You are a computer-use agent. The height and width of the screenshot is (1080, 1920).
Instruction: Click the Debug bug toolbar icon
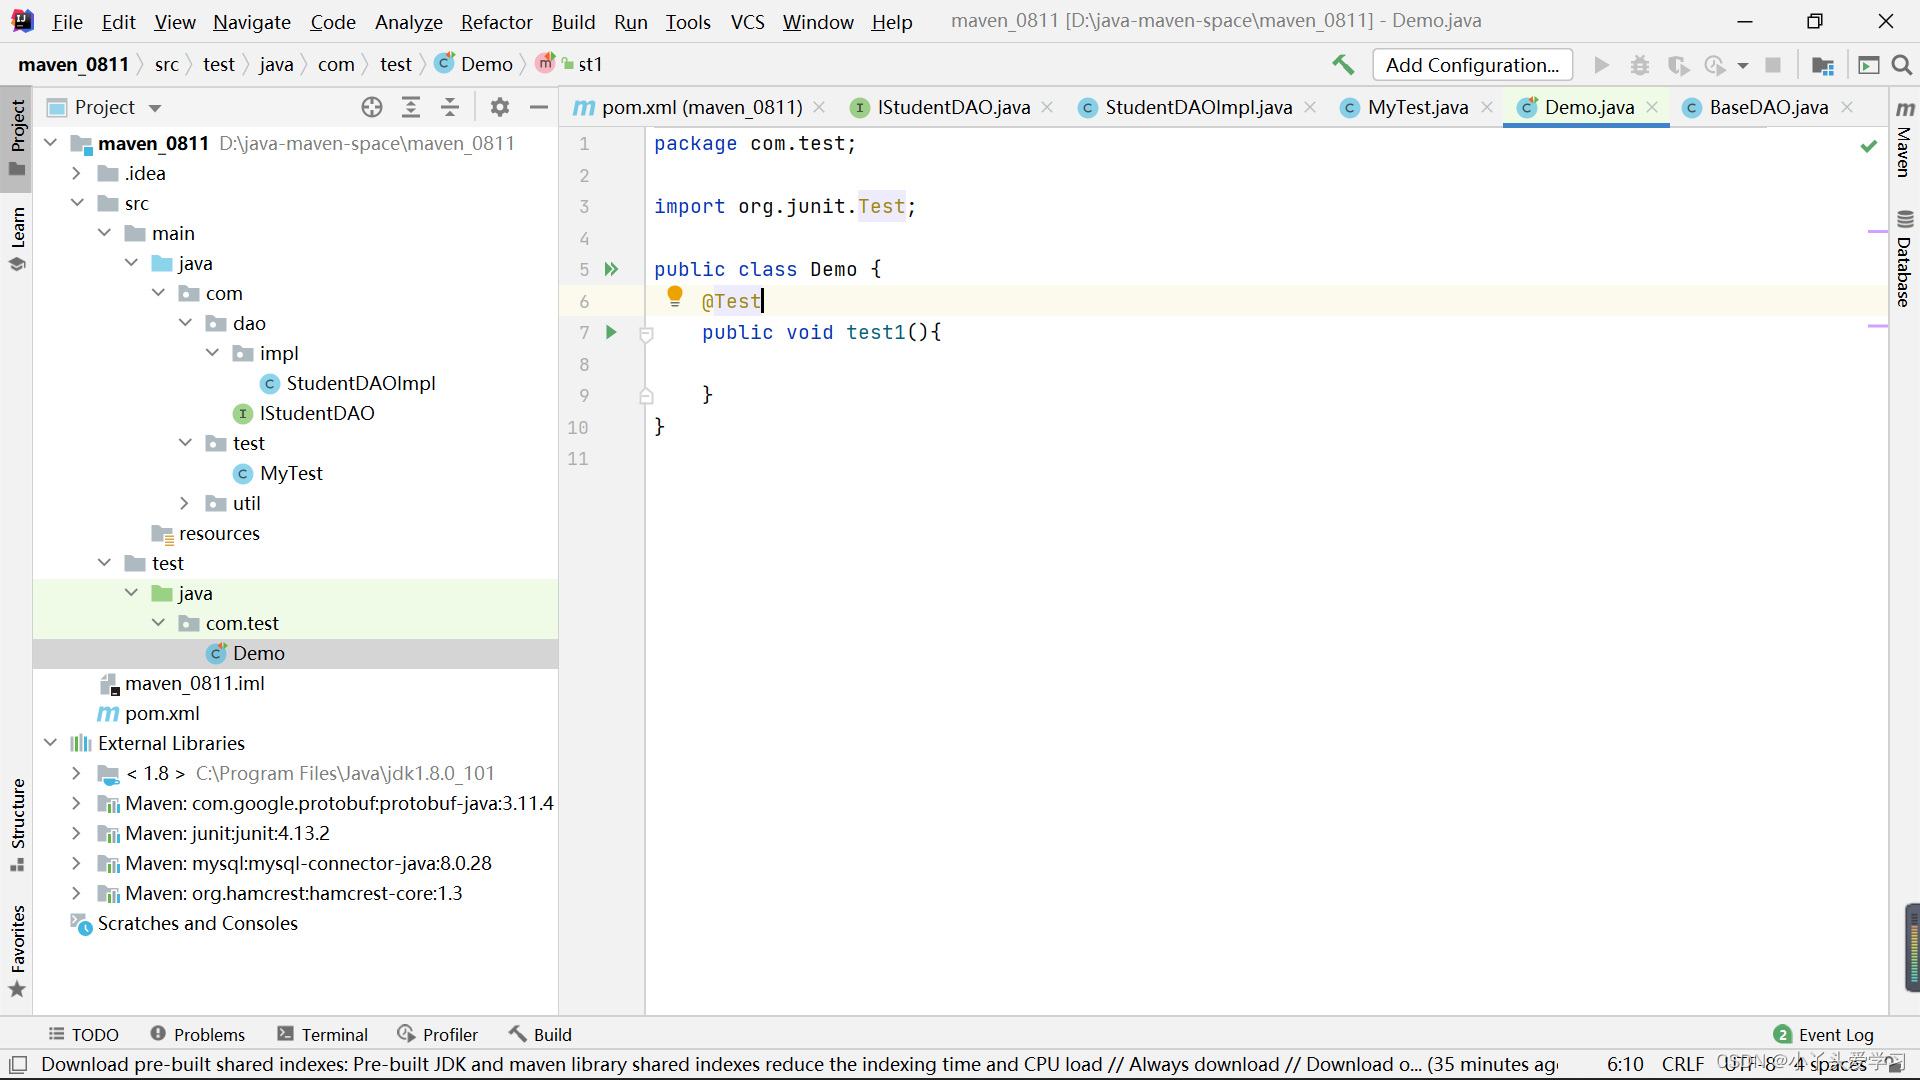tap(1640, 65)
